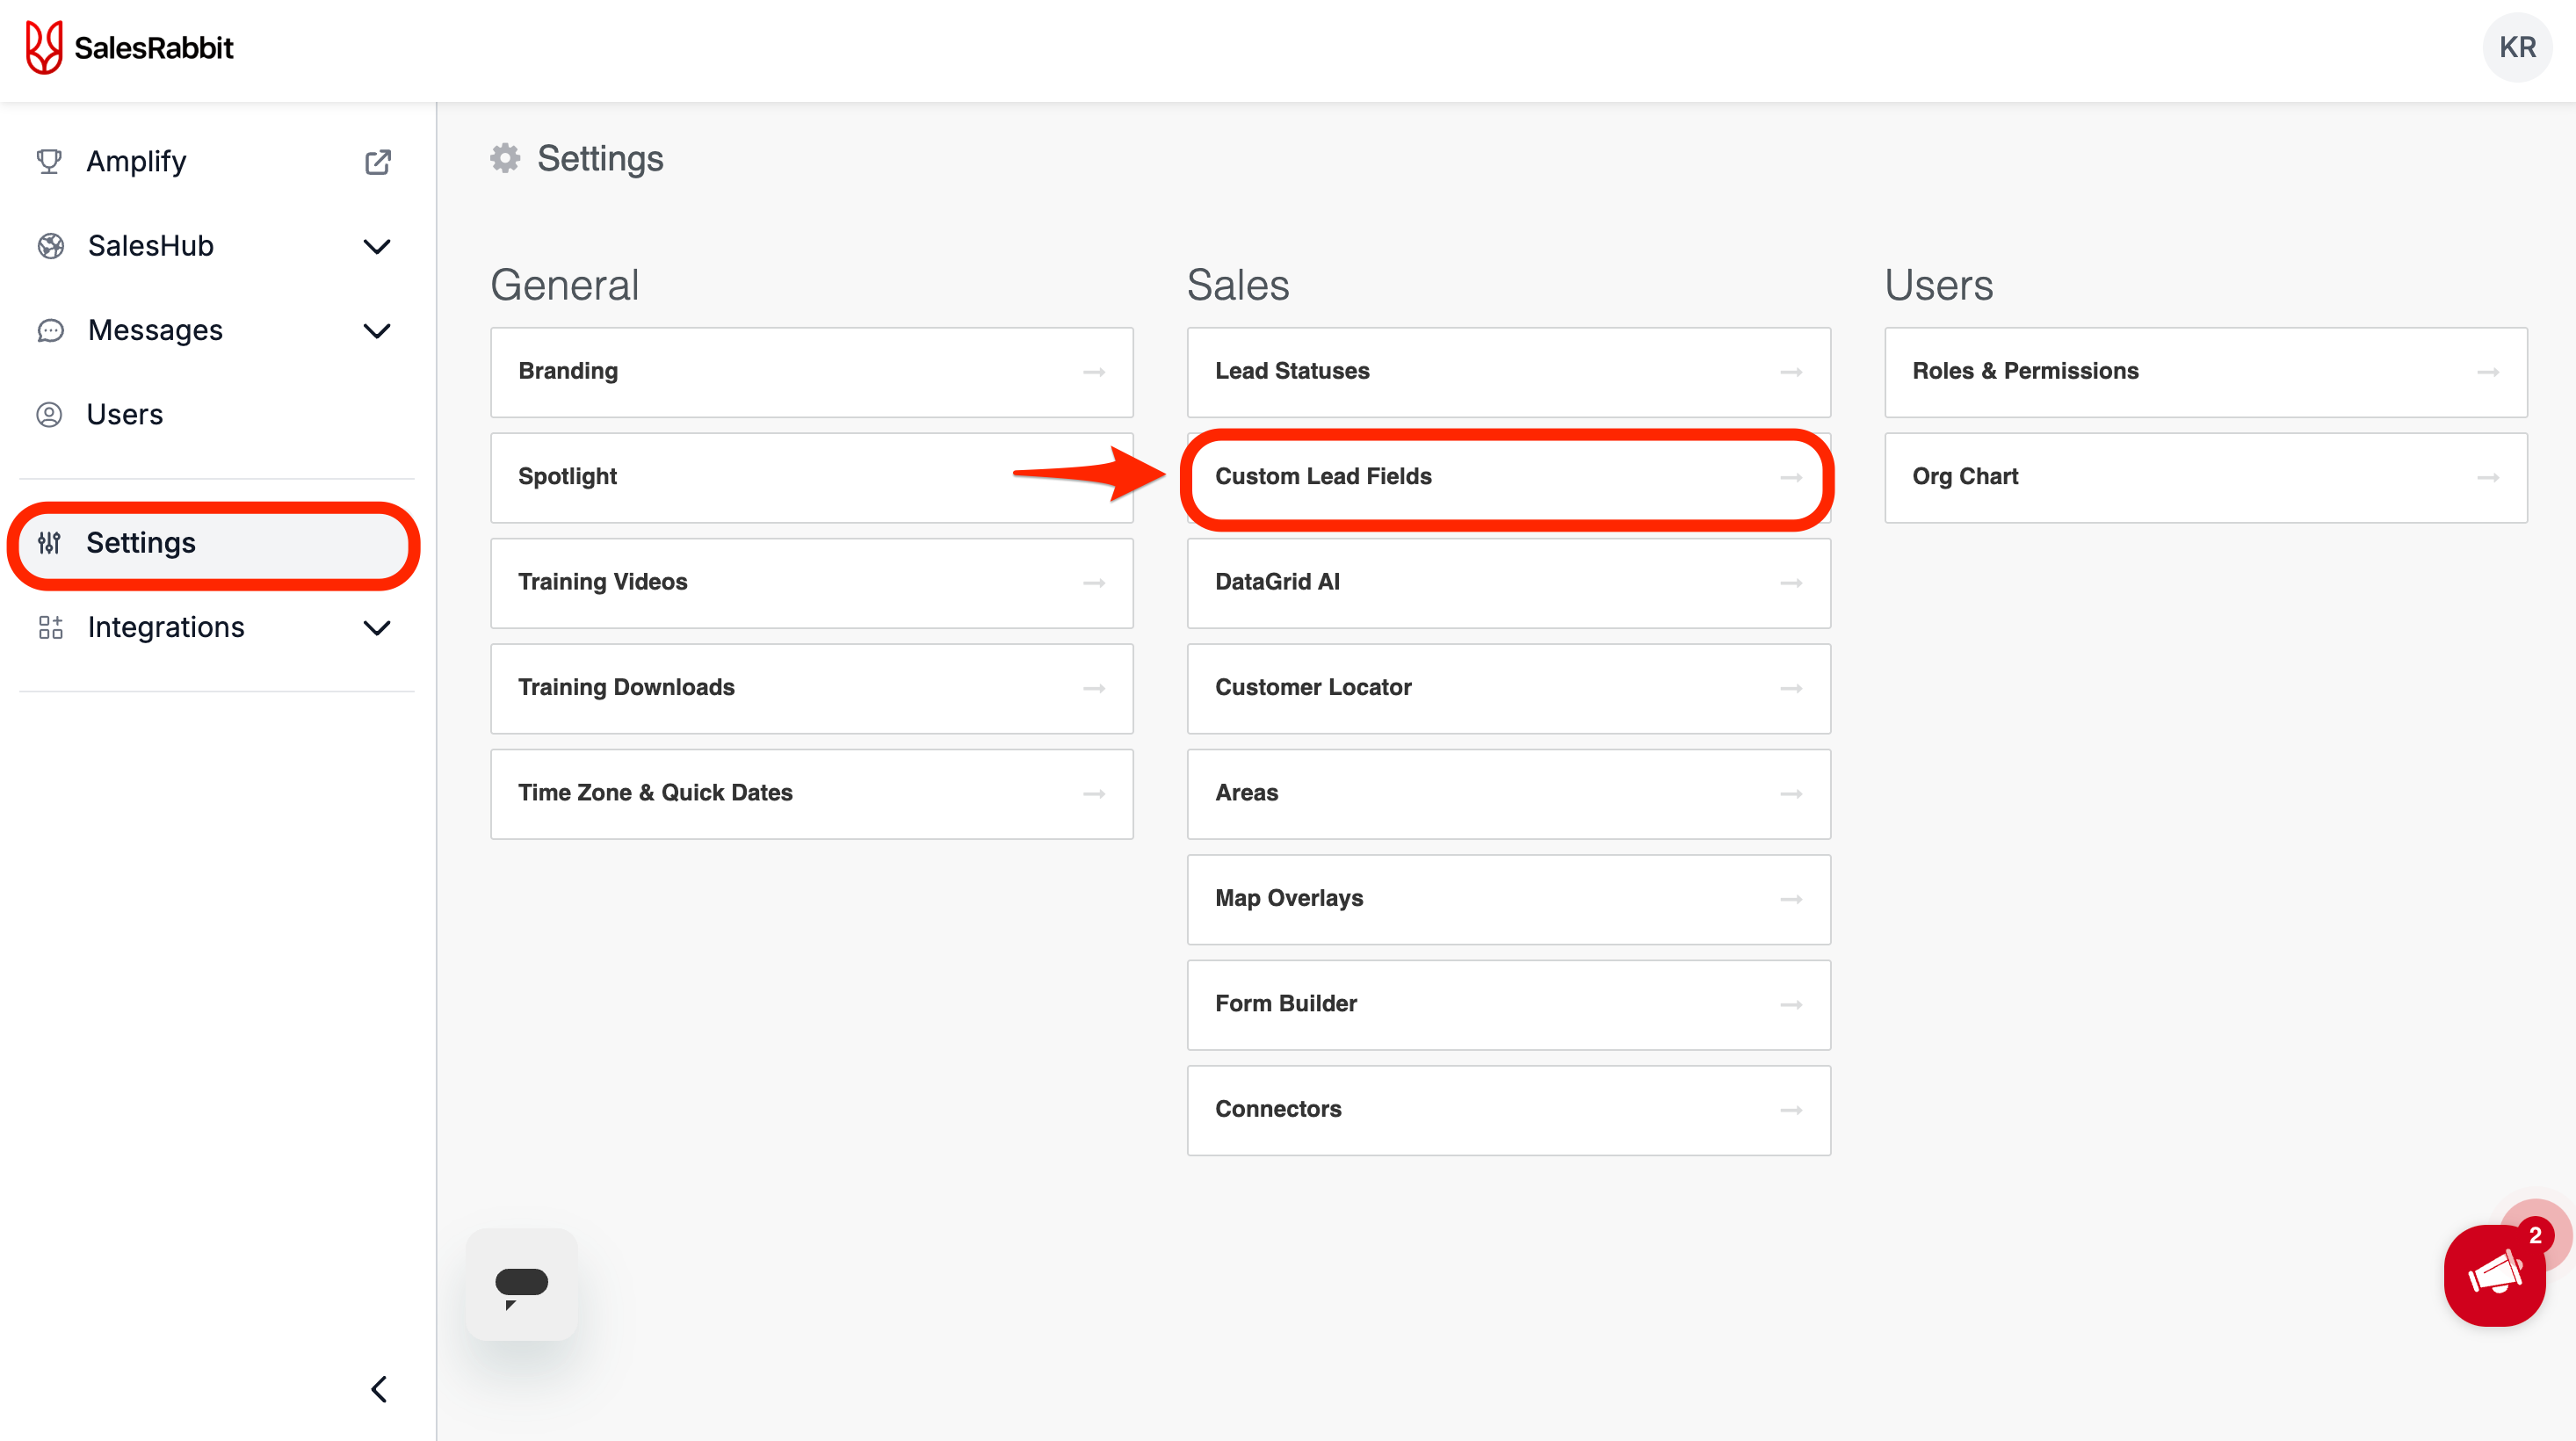This screenshot has height=1441, width=2576.
Task: Click the Settings sliders icon in sidebar
Action: 49,543
